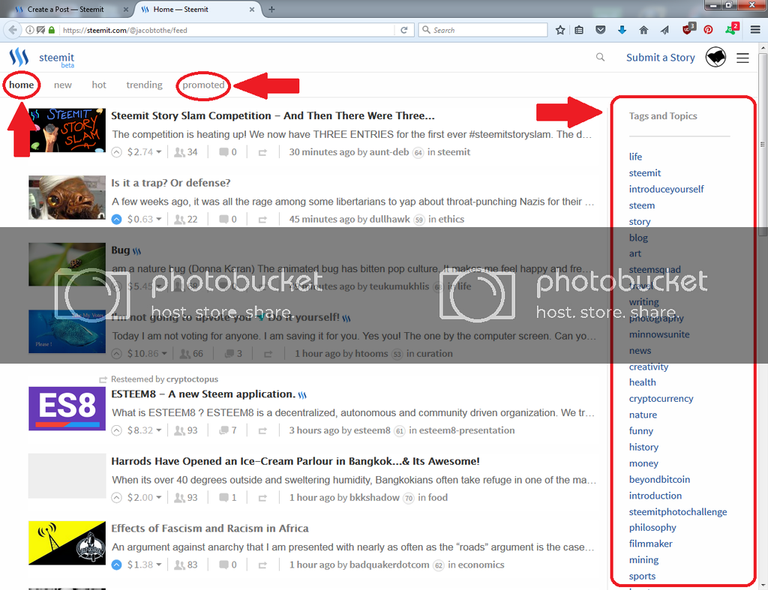The height and width of the screenshot is (590, 768).
Task: Click the Firefox home icon
Action: [x=644, y=30]
